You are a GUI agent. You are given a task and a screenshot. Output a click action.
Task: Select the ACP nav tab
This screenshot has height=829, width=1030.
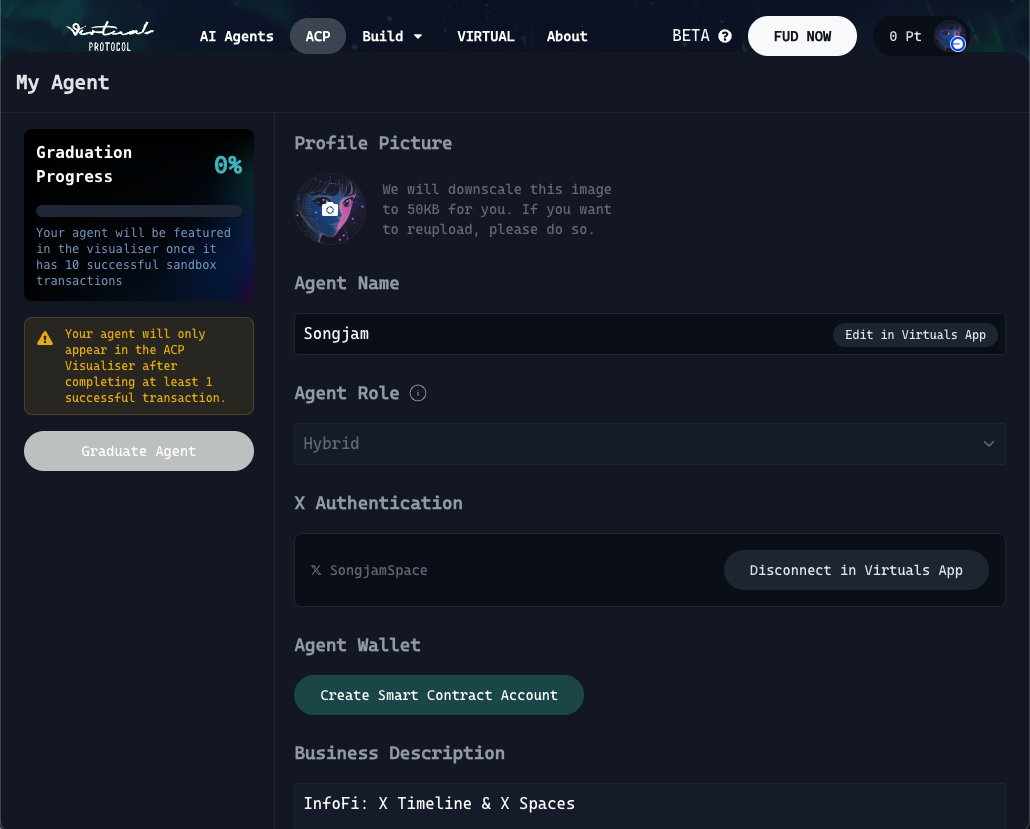coord(318,36)
